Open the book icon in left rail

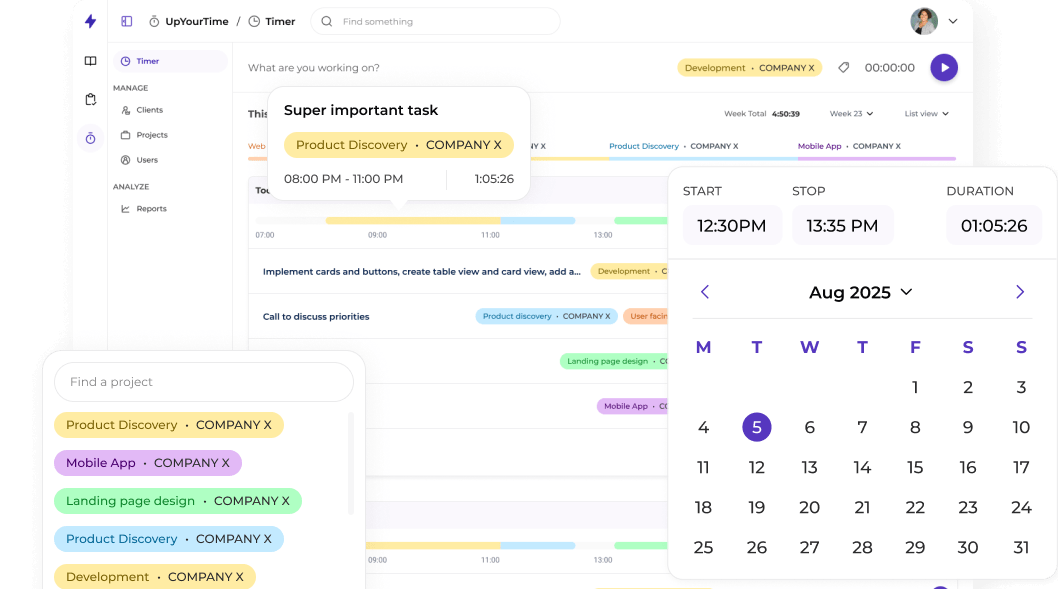click(90, 61)
